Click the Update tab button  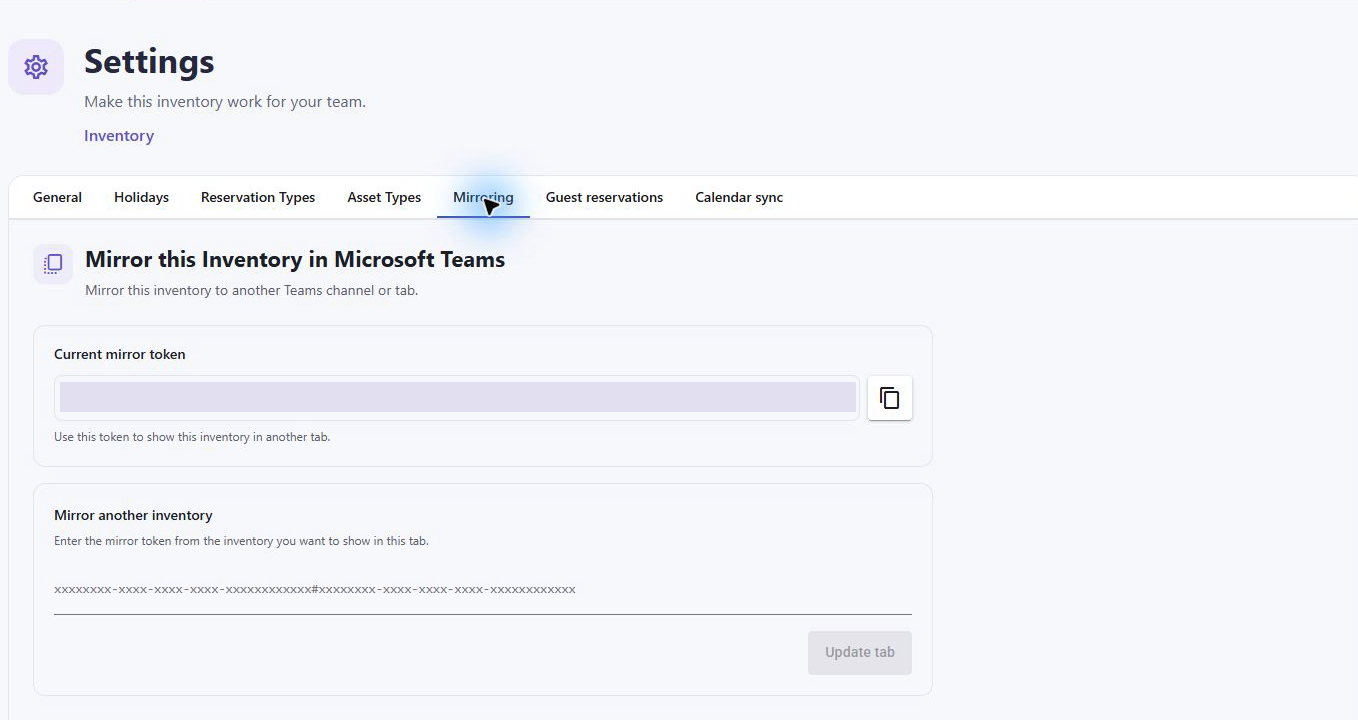click(860, 652)
